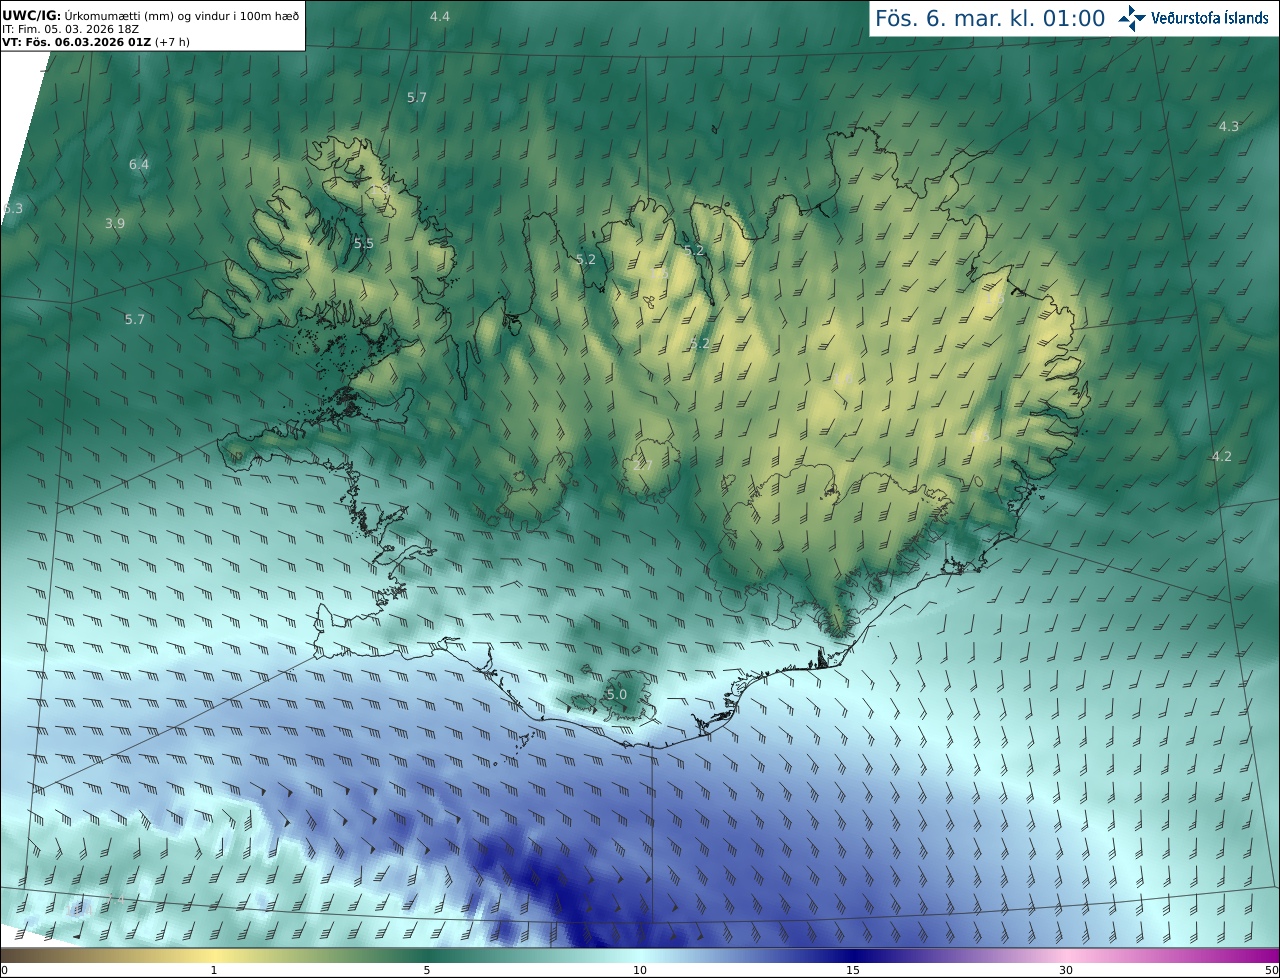Click the 4.3 value on the map
This screenshot has height=978, width=1280.
pos(1229,126)
